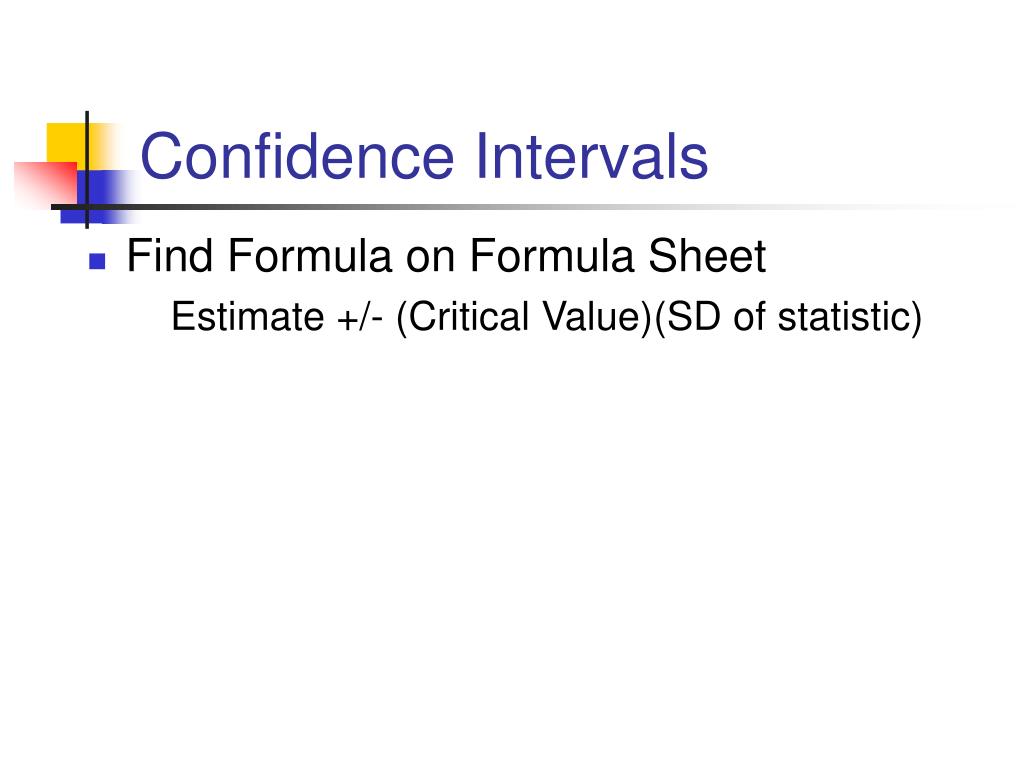Click the word Value) in formula line
The height and width of the screenshot is (768, 1024).
click(597, 318)
